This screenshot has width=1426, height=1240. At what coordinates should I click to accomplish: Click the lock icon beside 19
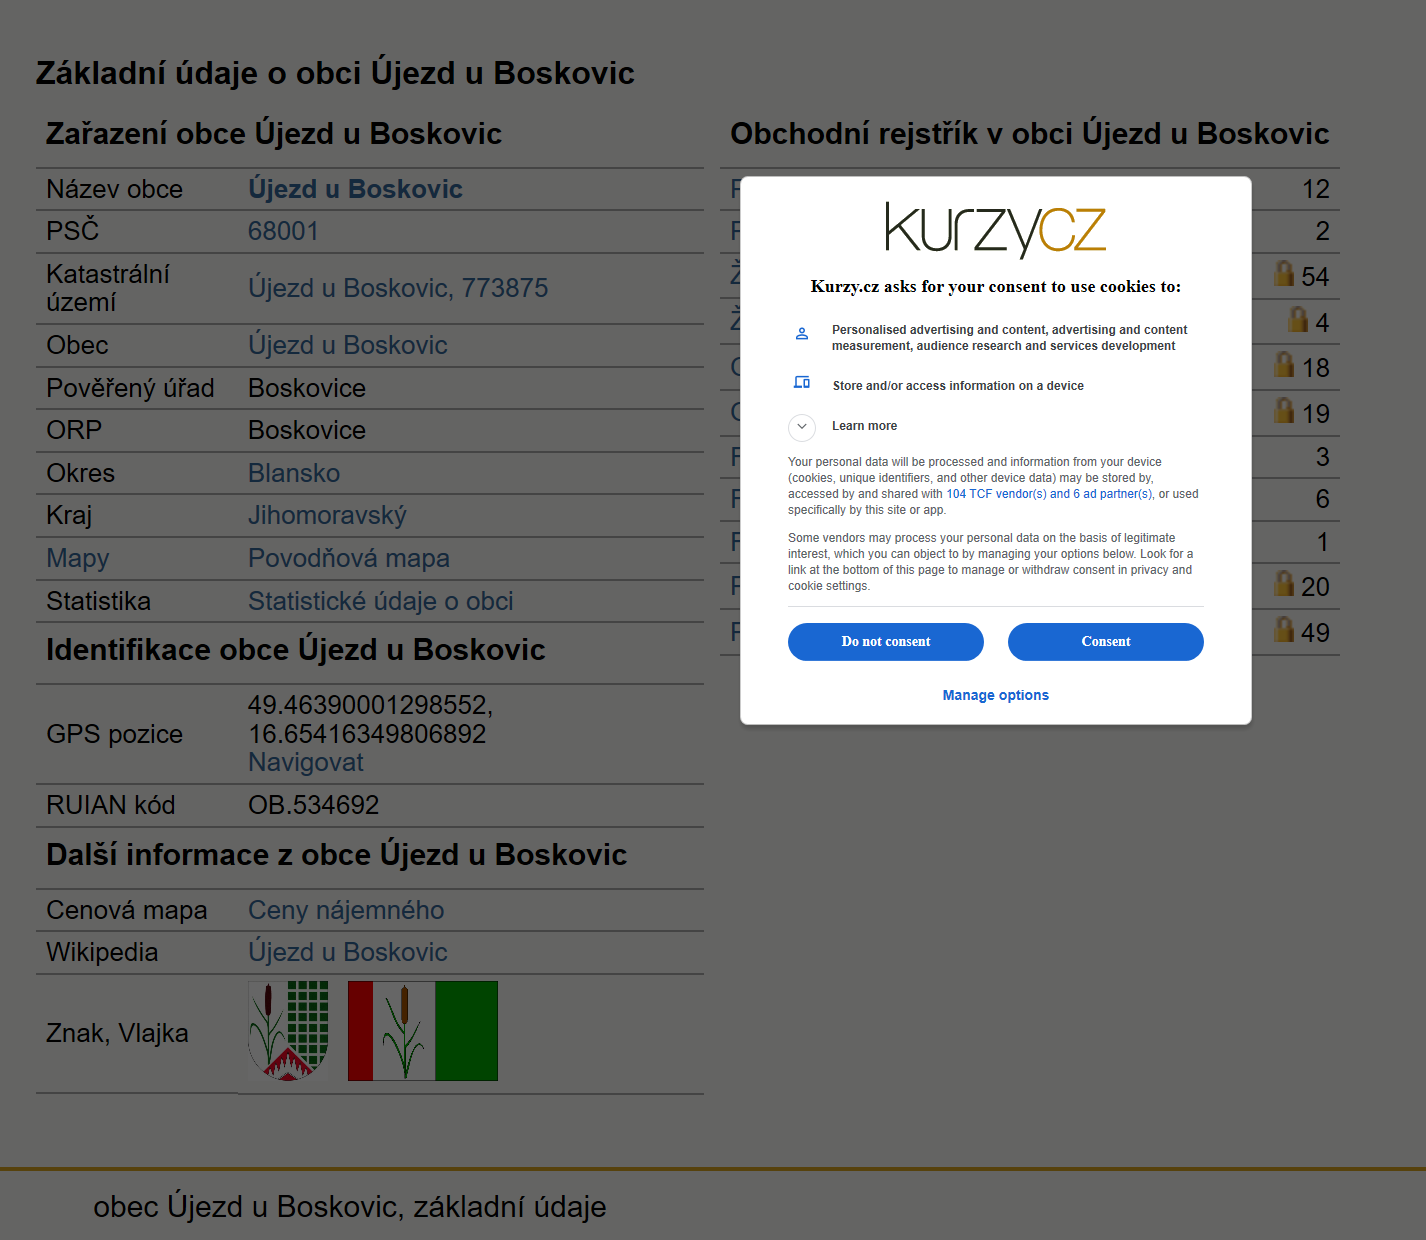pyautogui.click(x=1284, y=410)
